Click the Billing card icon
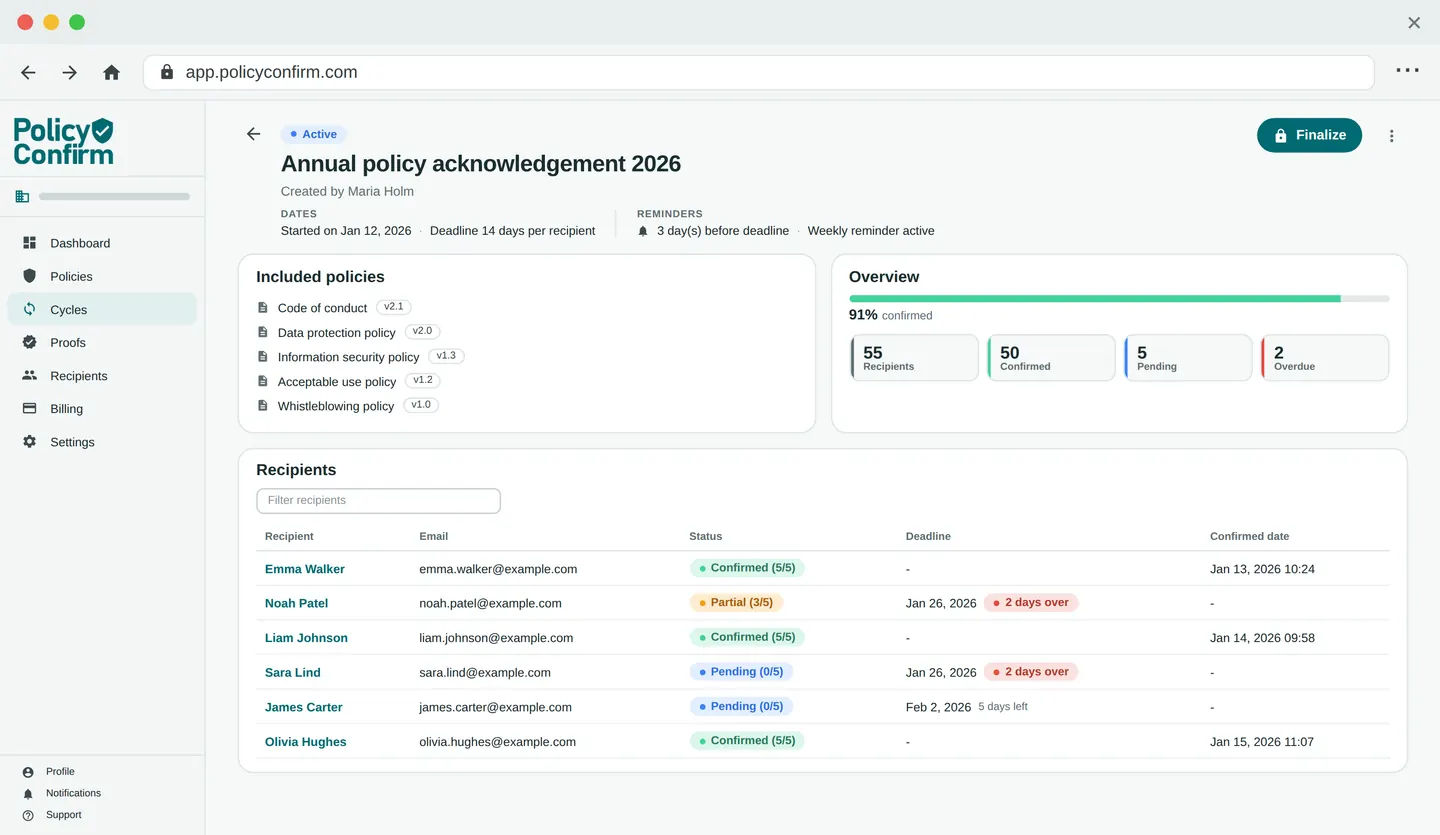Image resolution: width=1440 pixels, height=835 pixels. (30, 409)
